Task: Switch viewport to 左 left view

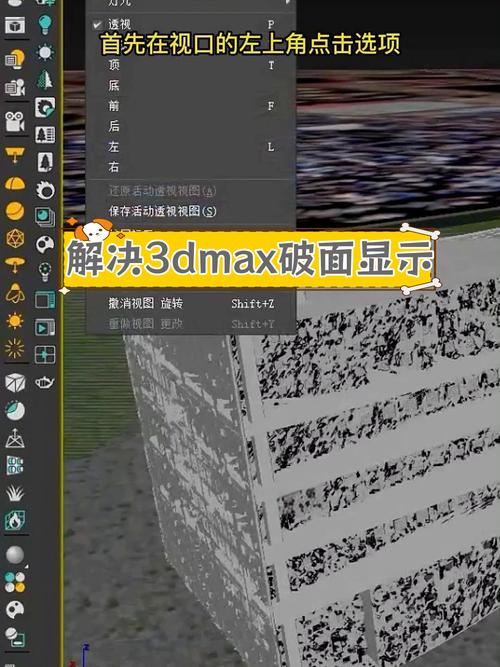Action: (191, 147)
